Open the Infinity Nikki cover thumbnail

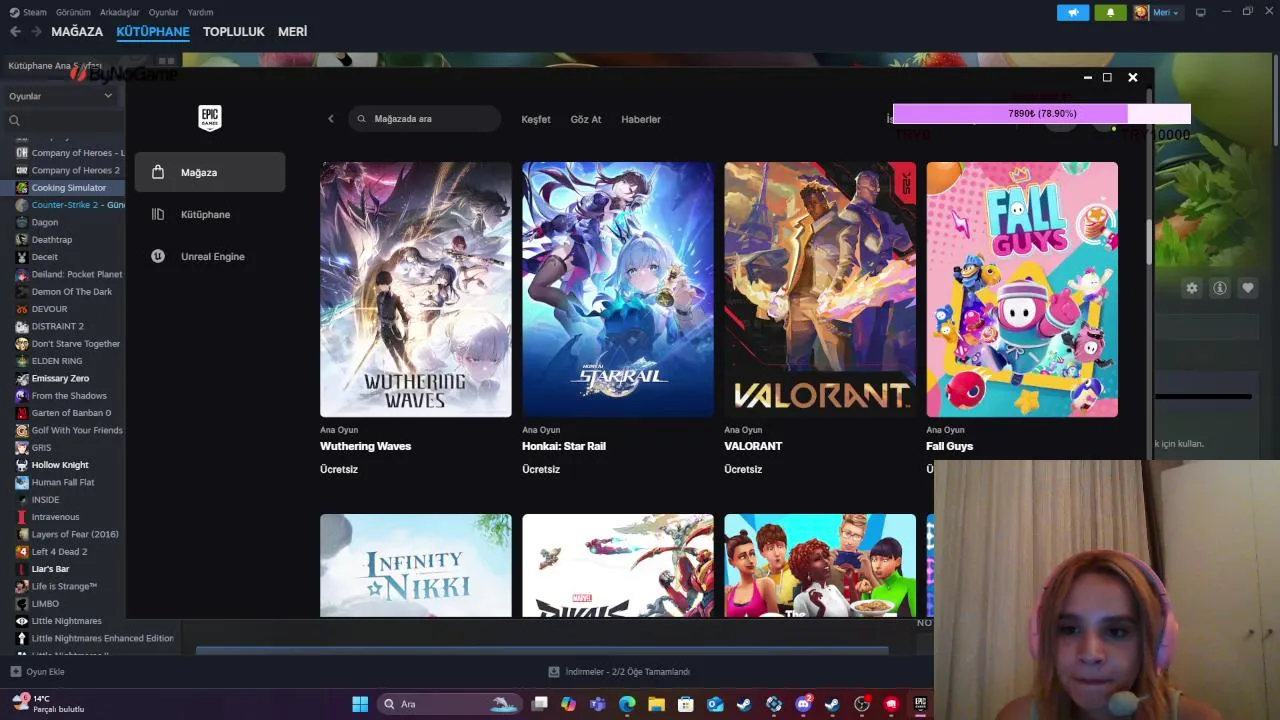click(x=416, y=566)
